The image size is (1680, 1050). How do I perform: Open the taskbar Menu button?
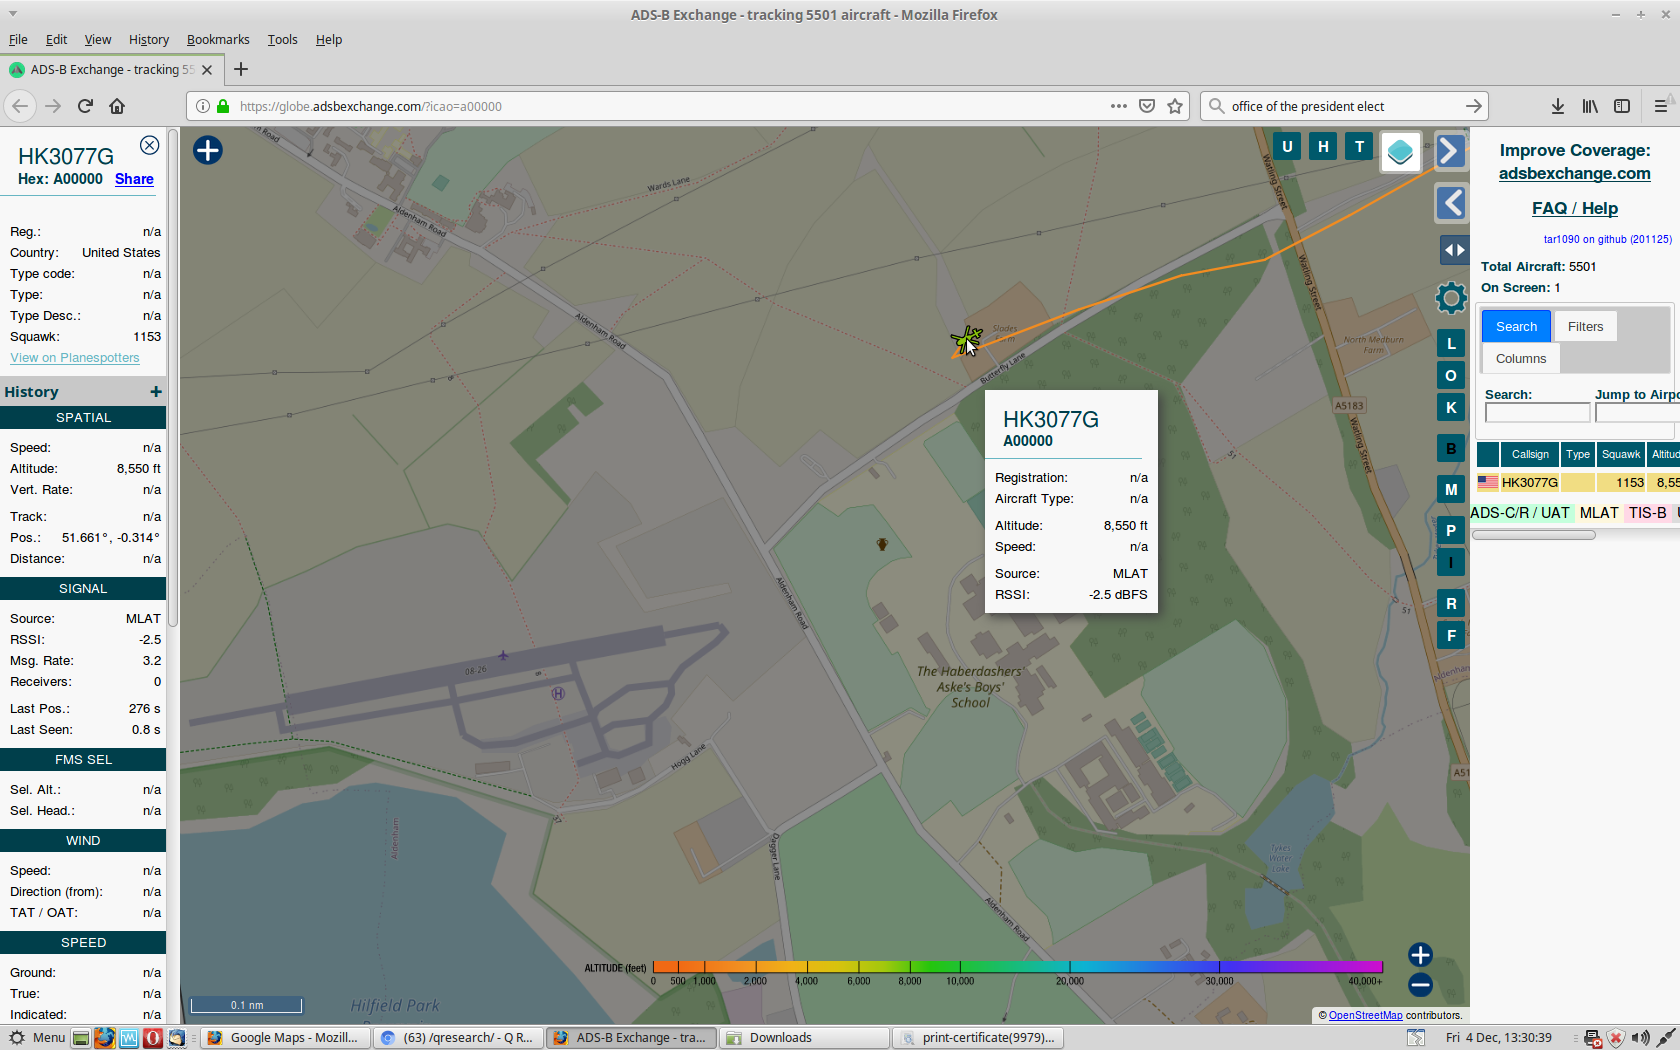coord(37,1038)
